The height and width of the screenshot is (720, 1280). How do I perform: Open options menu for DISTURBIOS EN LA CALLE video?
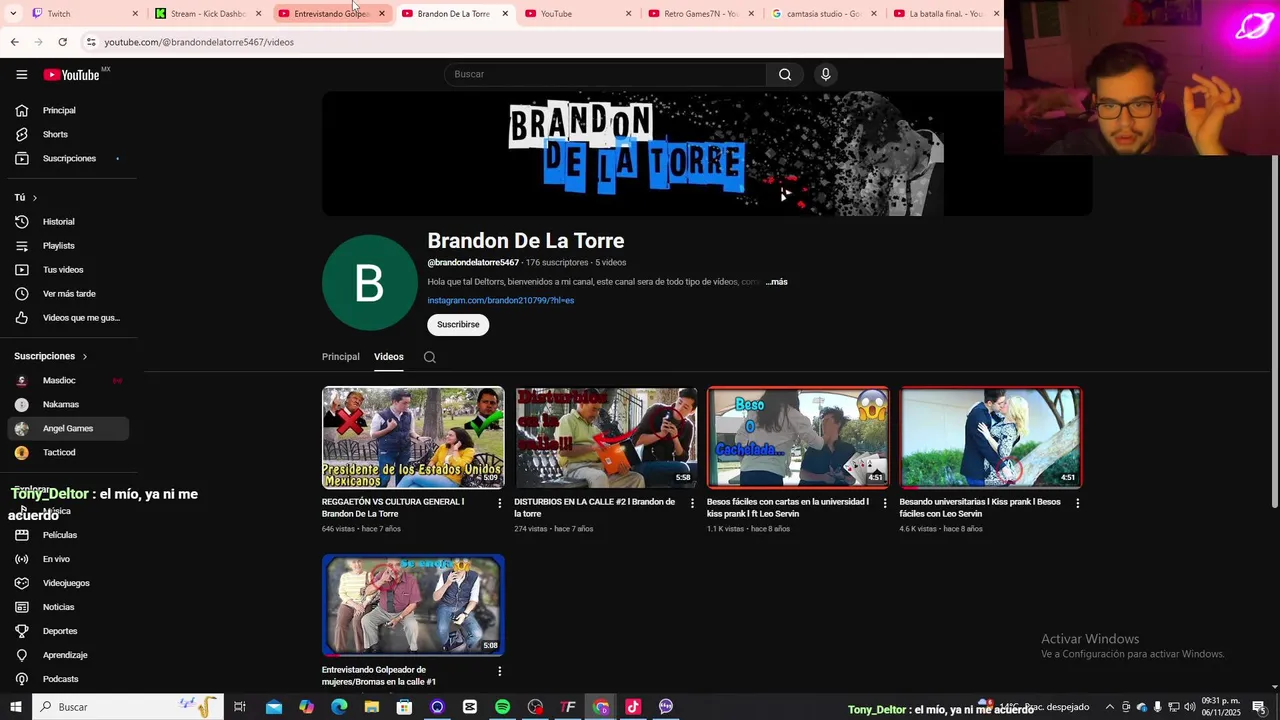point(692,503)
